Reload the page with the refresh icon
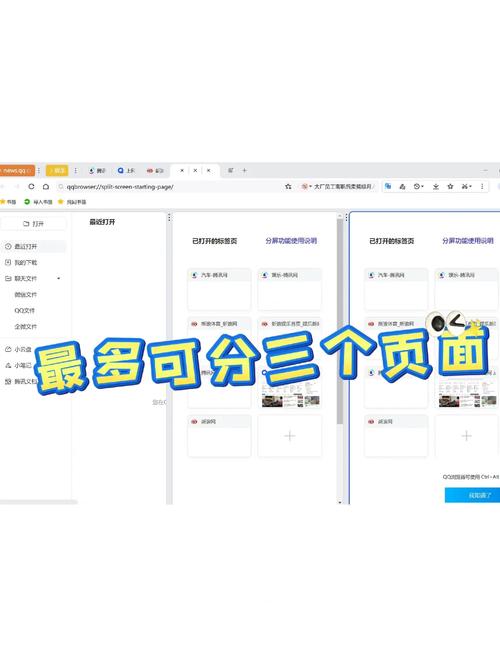500x653 pixels. (31, 187)
